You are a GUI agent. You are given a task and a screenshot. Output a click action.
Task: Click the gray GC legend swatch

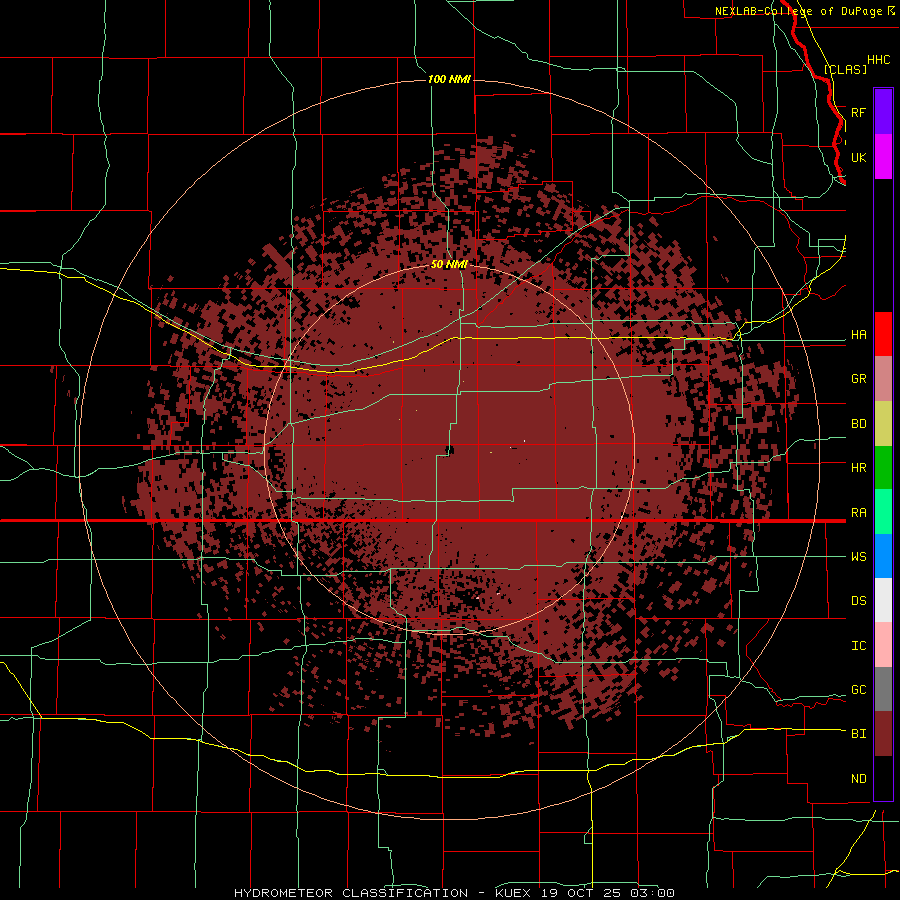883,689
